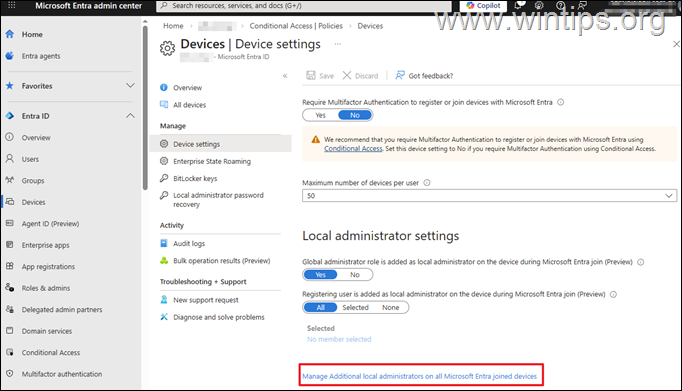Screen dimensions: 682x391
Task: Click the Agent ID (Preview) icon
Action: point(10,223)
